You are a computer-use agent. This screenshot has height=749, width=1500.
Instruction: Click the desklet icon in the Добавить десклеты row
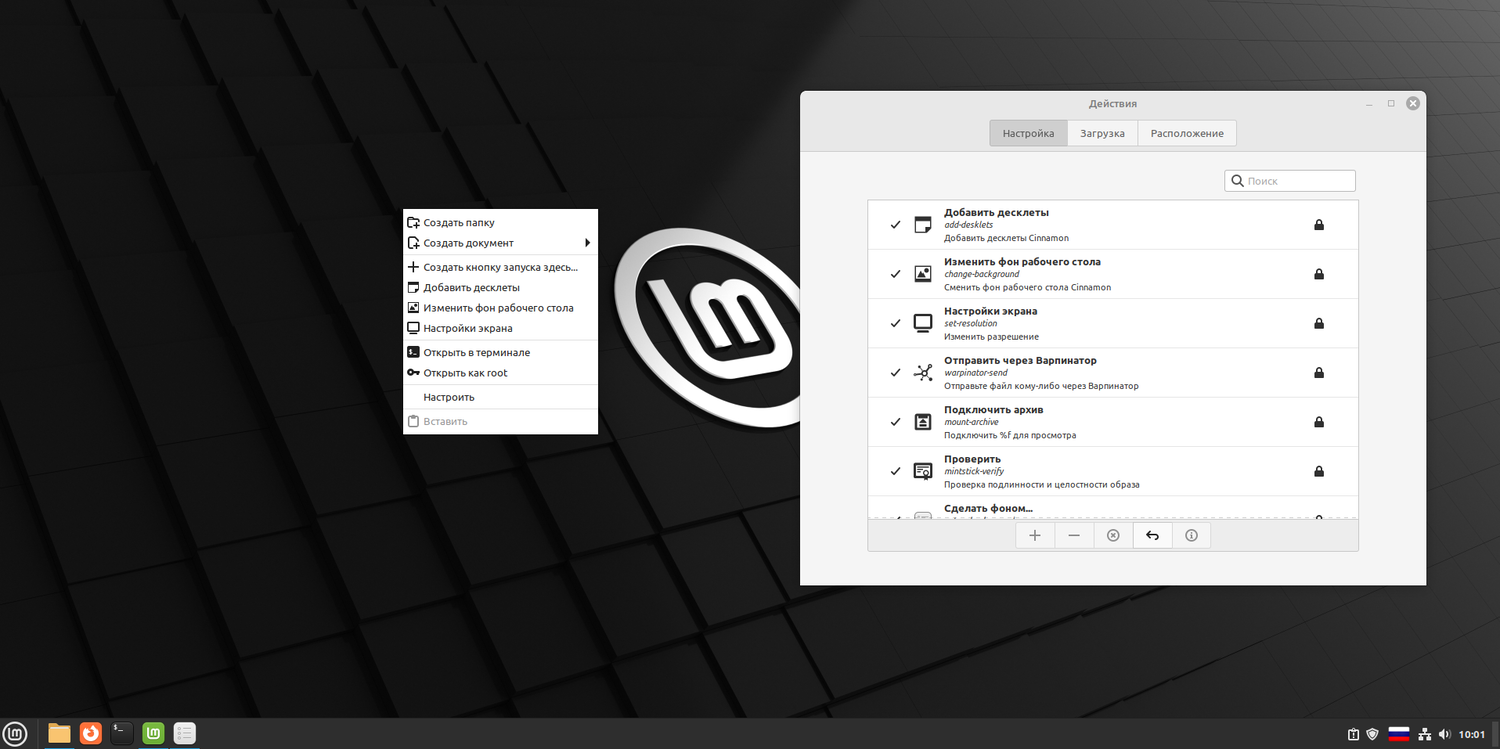923,225
